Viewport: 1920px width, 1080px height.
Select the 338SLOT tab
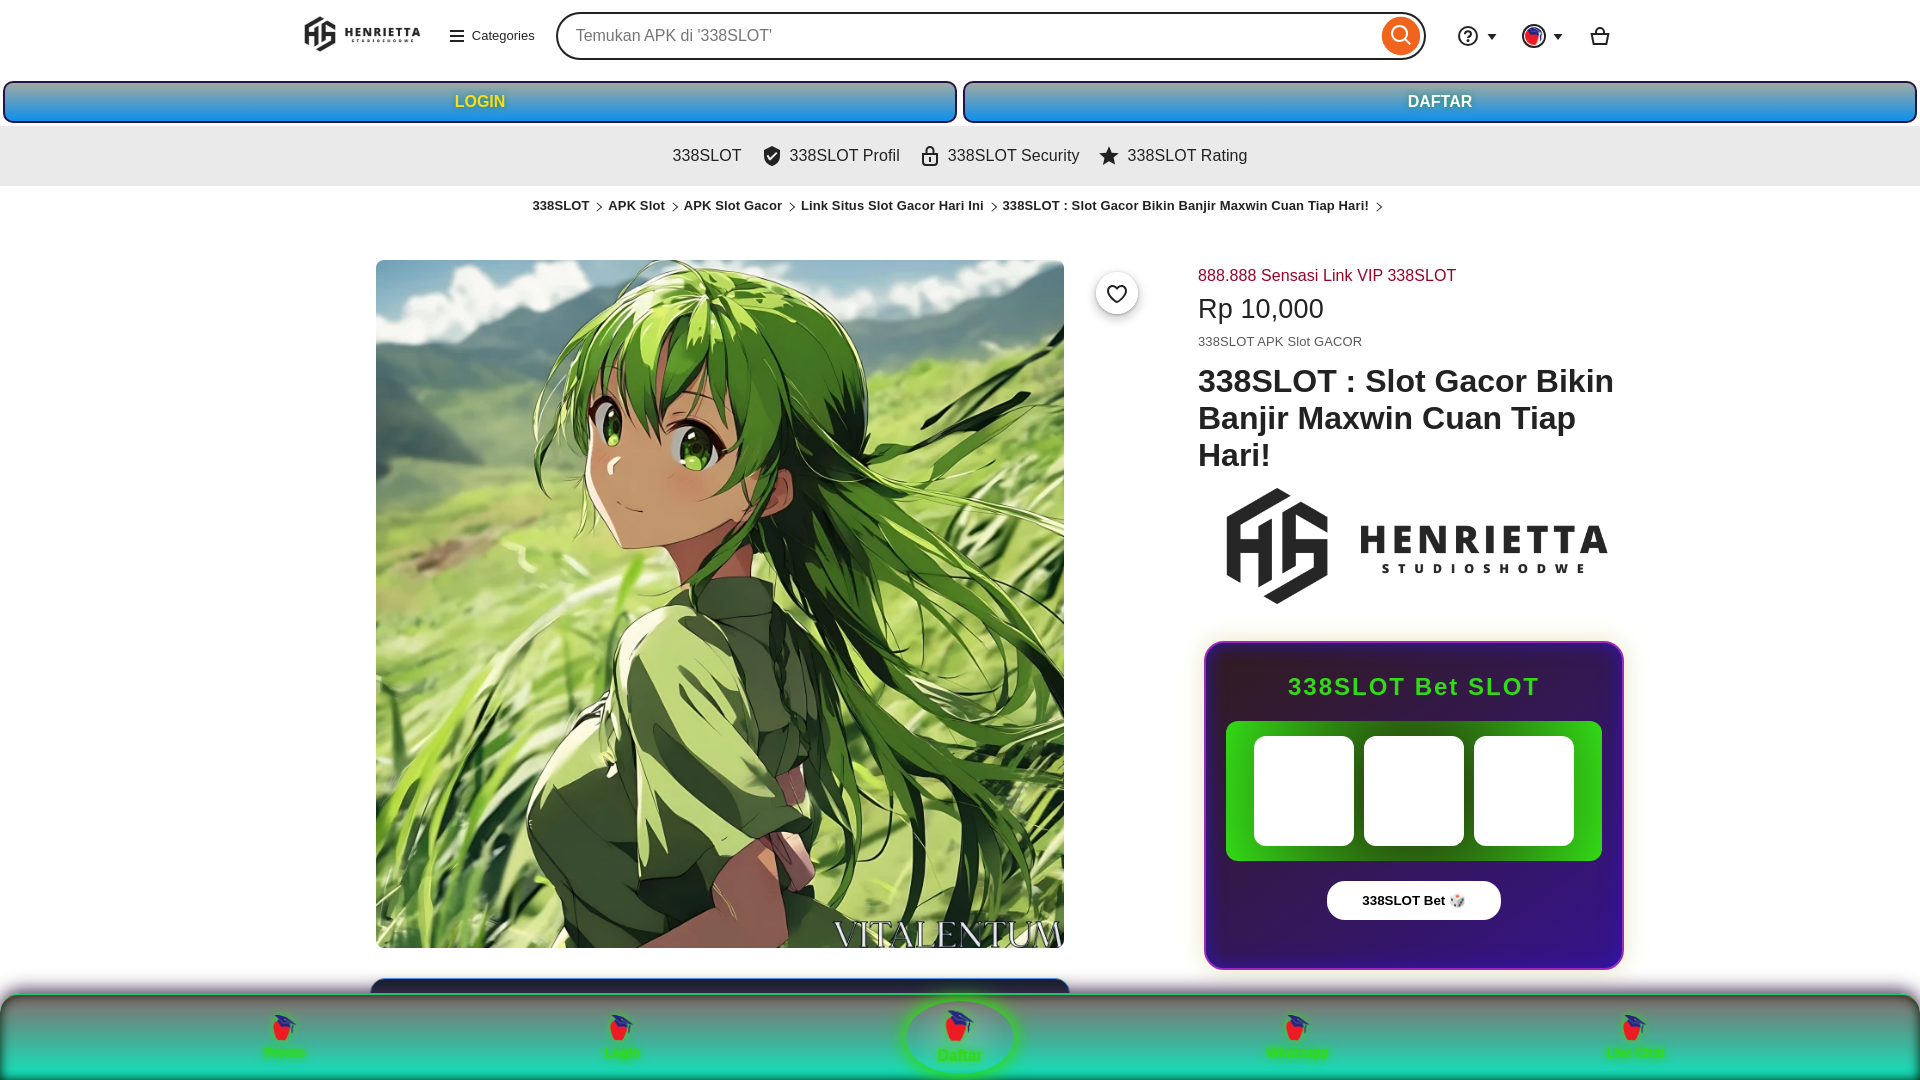(x=707, y=156)
